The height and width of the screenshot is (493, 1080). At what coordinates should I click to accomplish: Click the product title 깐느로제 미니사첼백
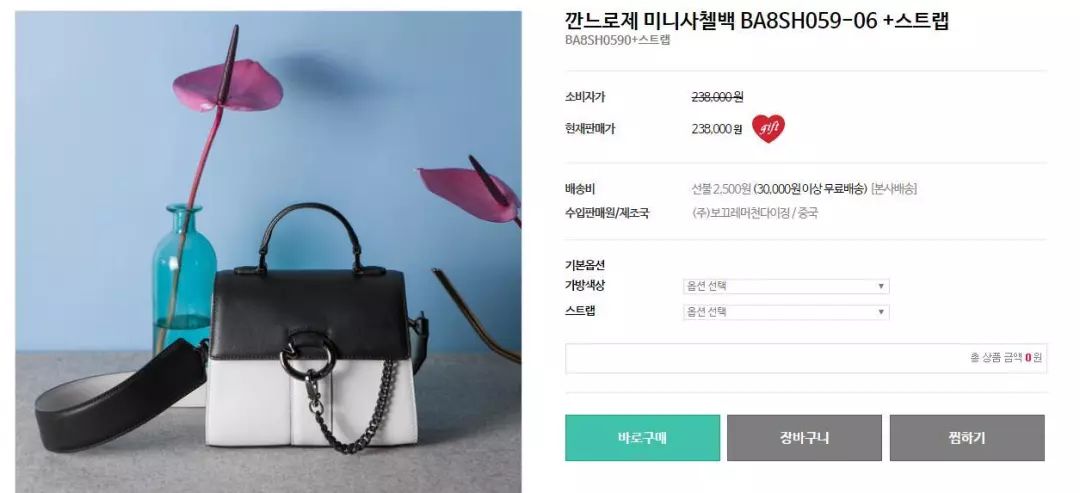pyautogui.click(x=650, y=21)
